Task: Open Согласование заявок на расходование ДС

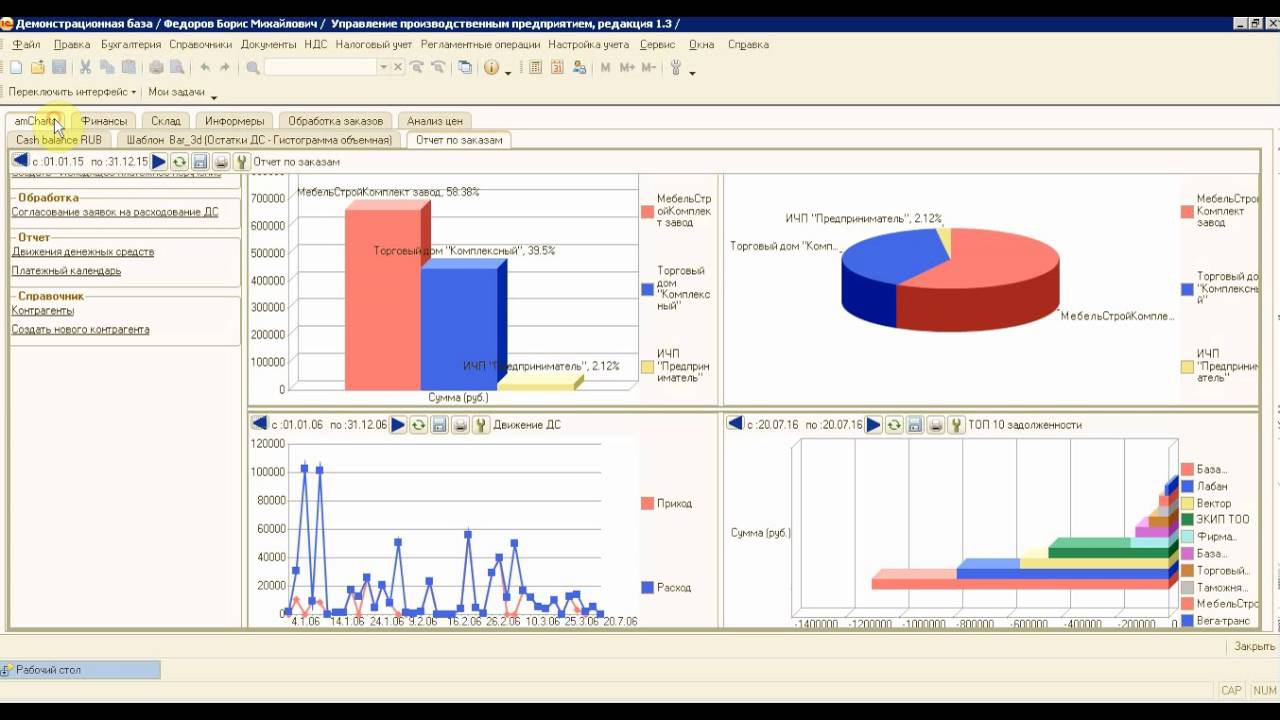Action: pyautogui.click(x=115, y=212)
